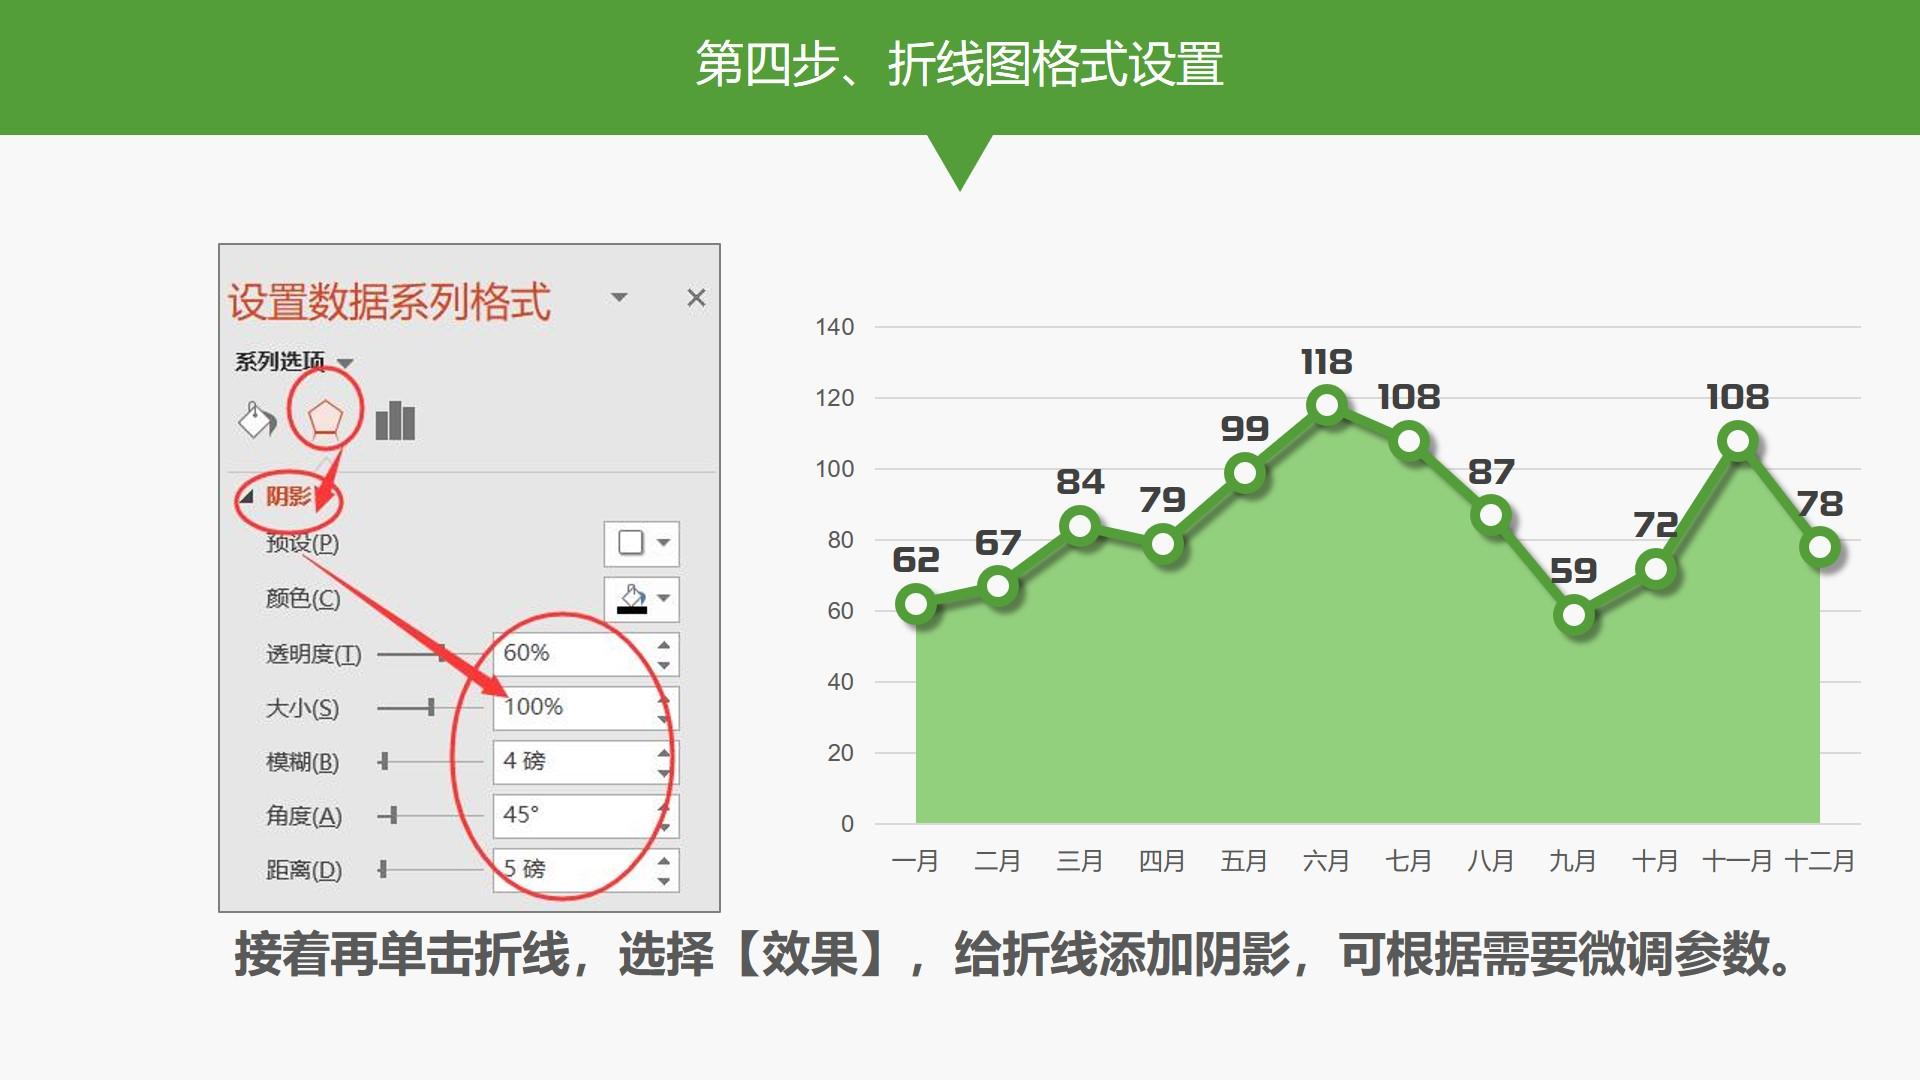Open the 预设(P) shadow preset dropdown
This screenshot has width=1920, height=1080.
642,543
